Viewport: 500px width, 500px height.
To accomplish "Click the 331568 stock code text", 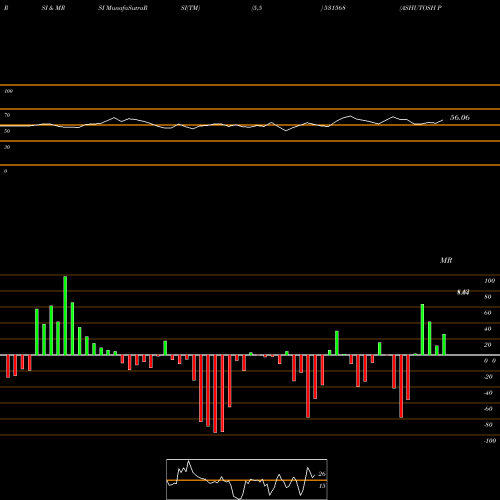I will pyautogui.click(x=334, y=8).
